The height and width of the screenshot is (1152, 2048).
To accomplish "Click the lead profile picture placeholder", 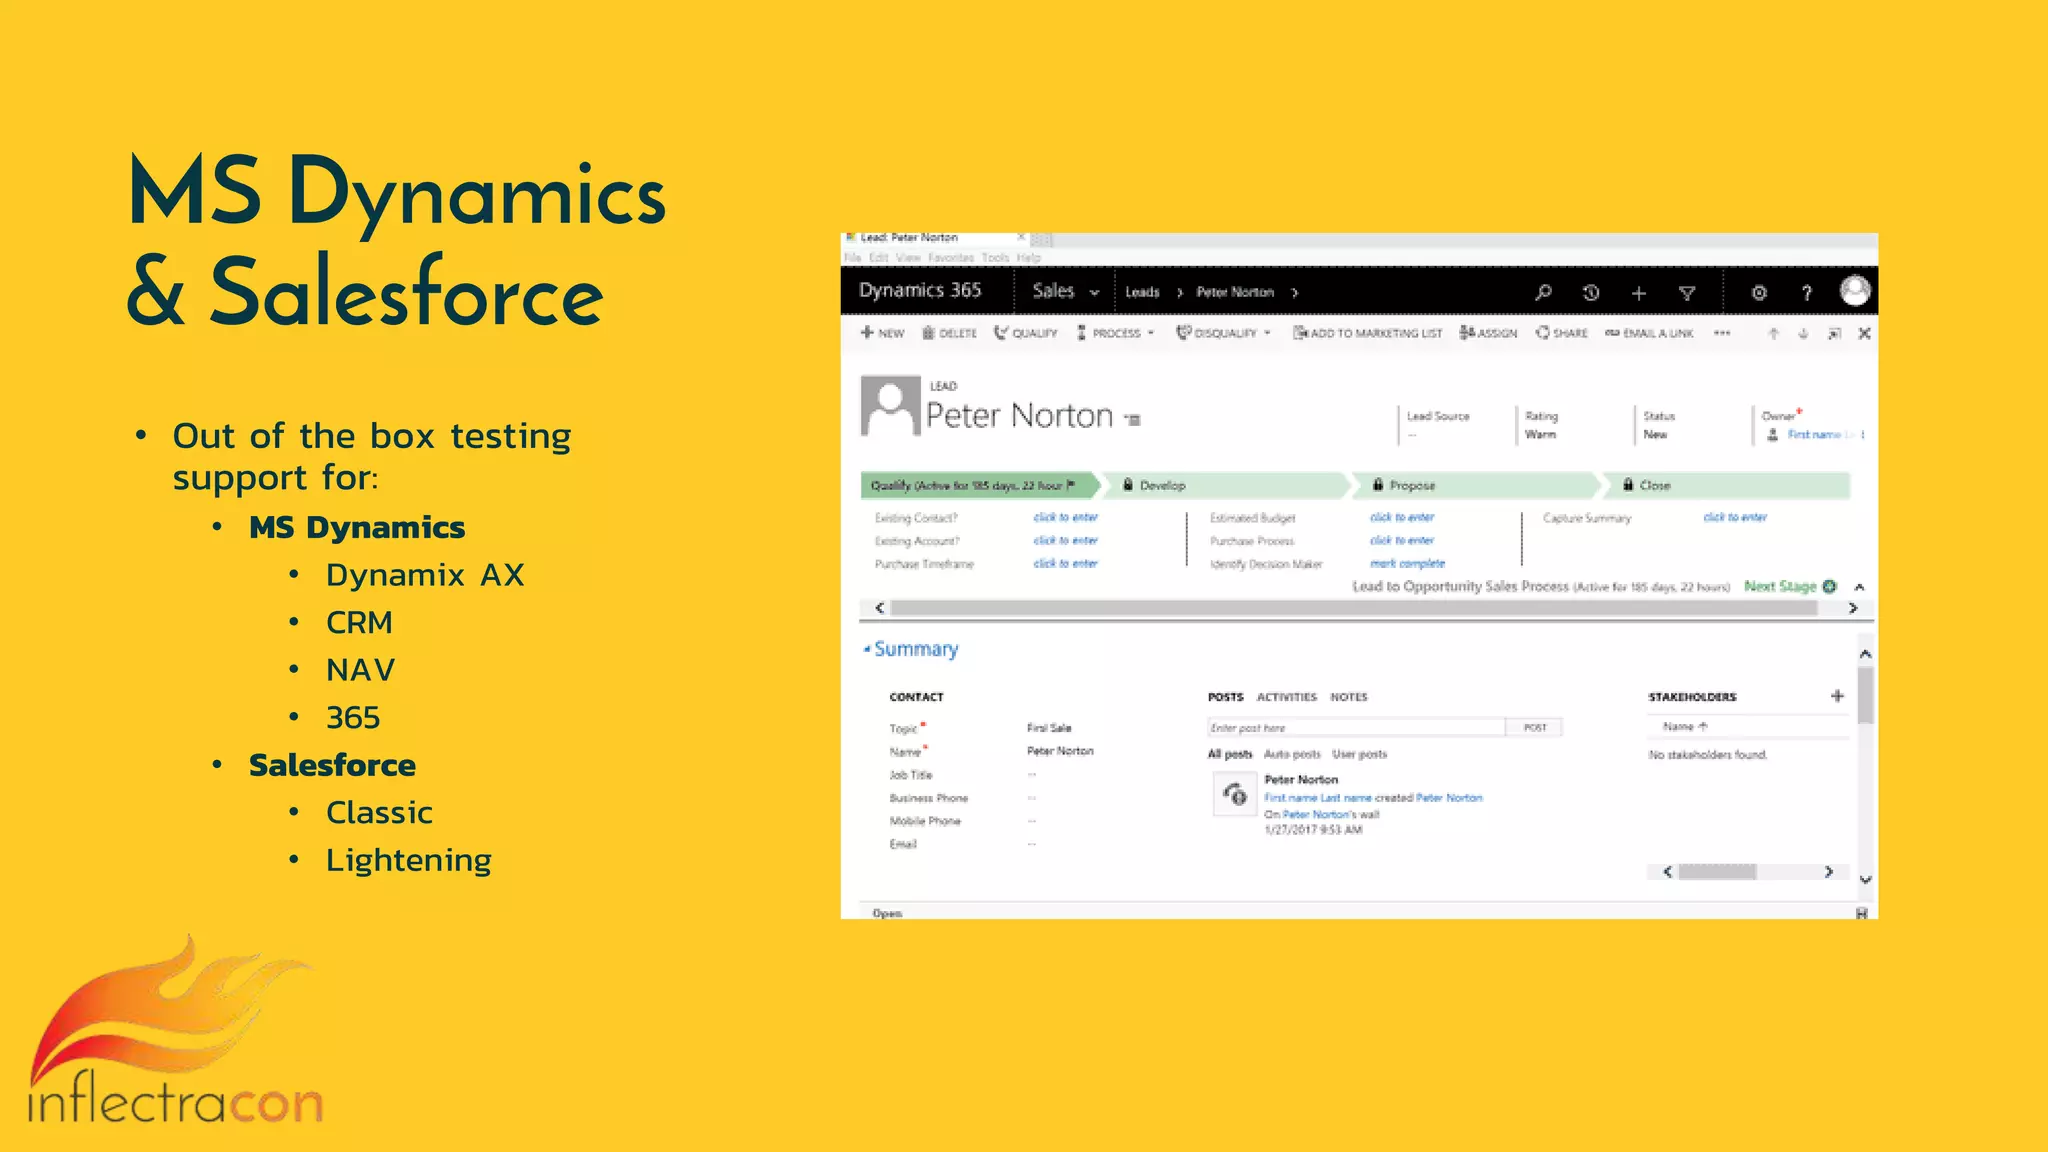I will (x=890, y=406).
